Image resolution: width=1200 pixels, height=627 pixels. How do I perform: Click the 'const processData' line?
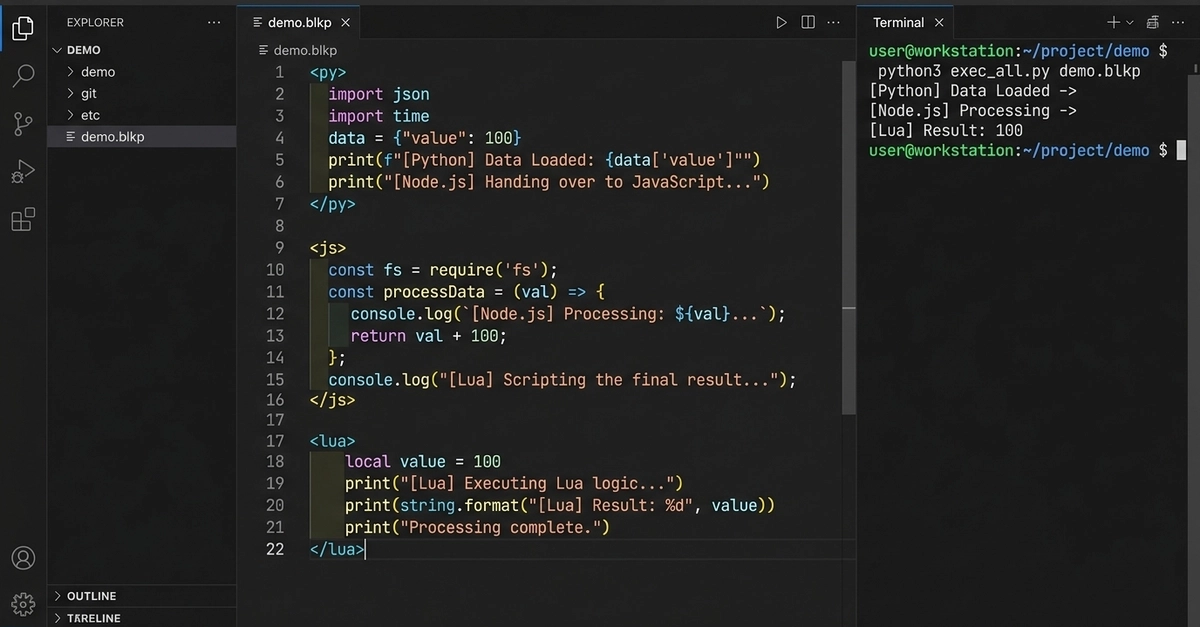[466, 291]
